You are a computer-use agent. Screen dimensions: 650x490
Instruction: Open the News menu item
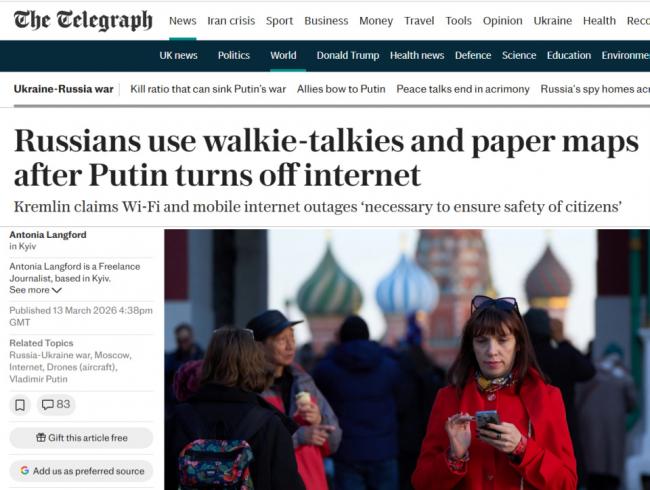[x=182, y=21]
